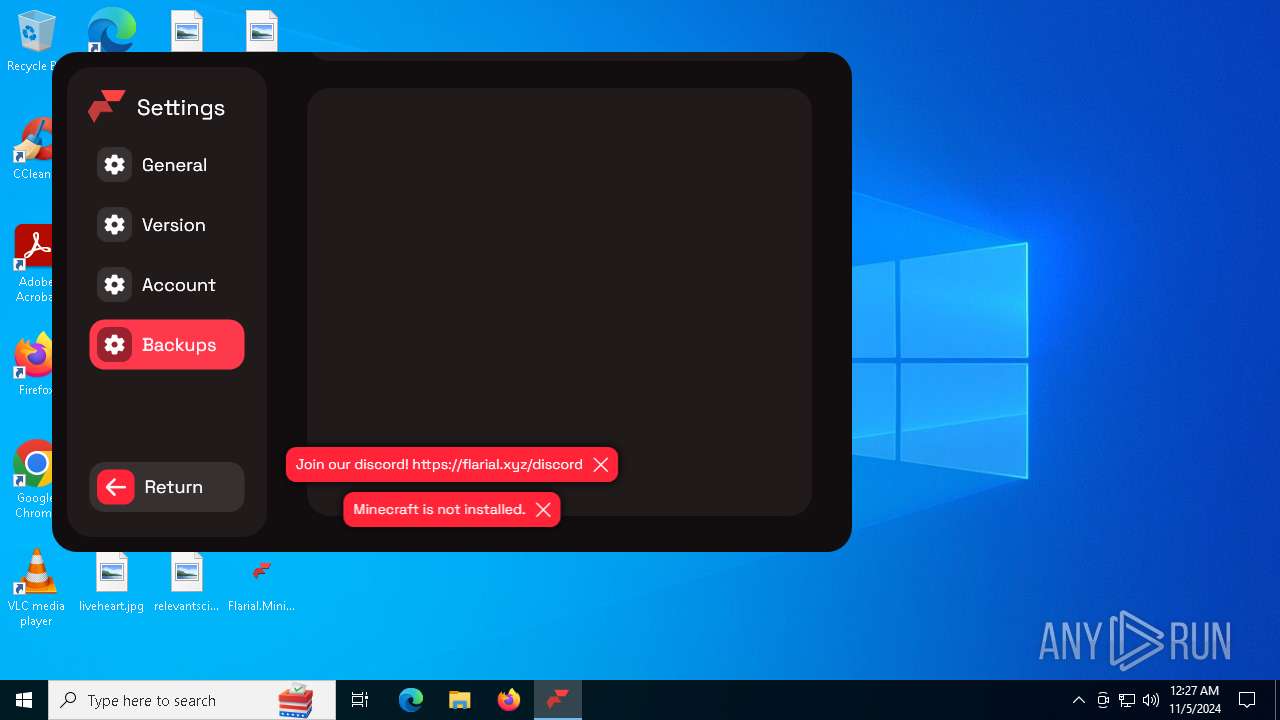This screenshot has width=1280, height=720.
Task: Show hidden system tray icons
Action: click(1078, 700)
